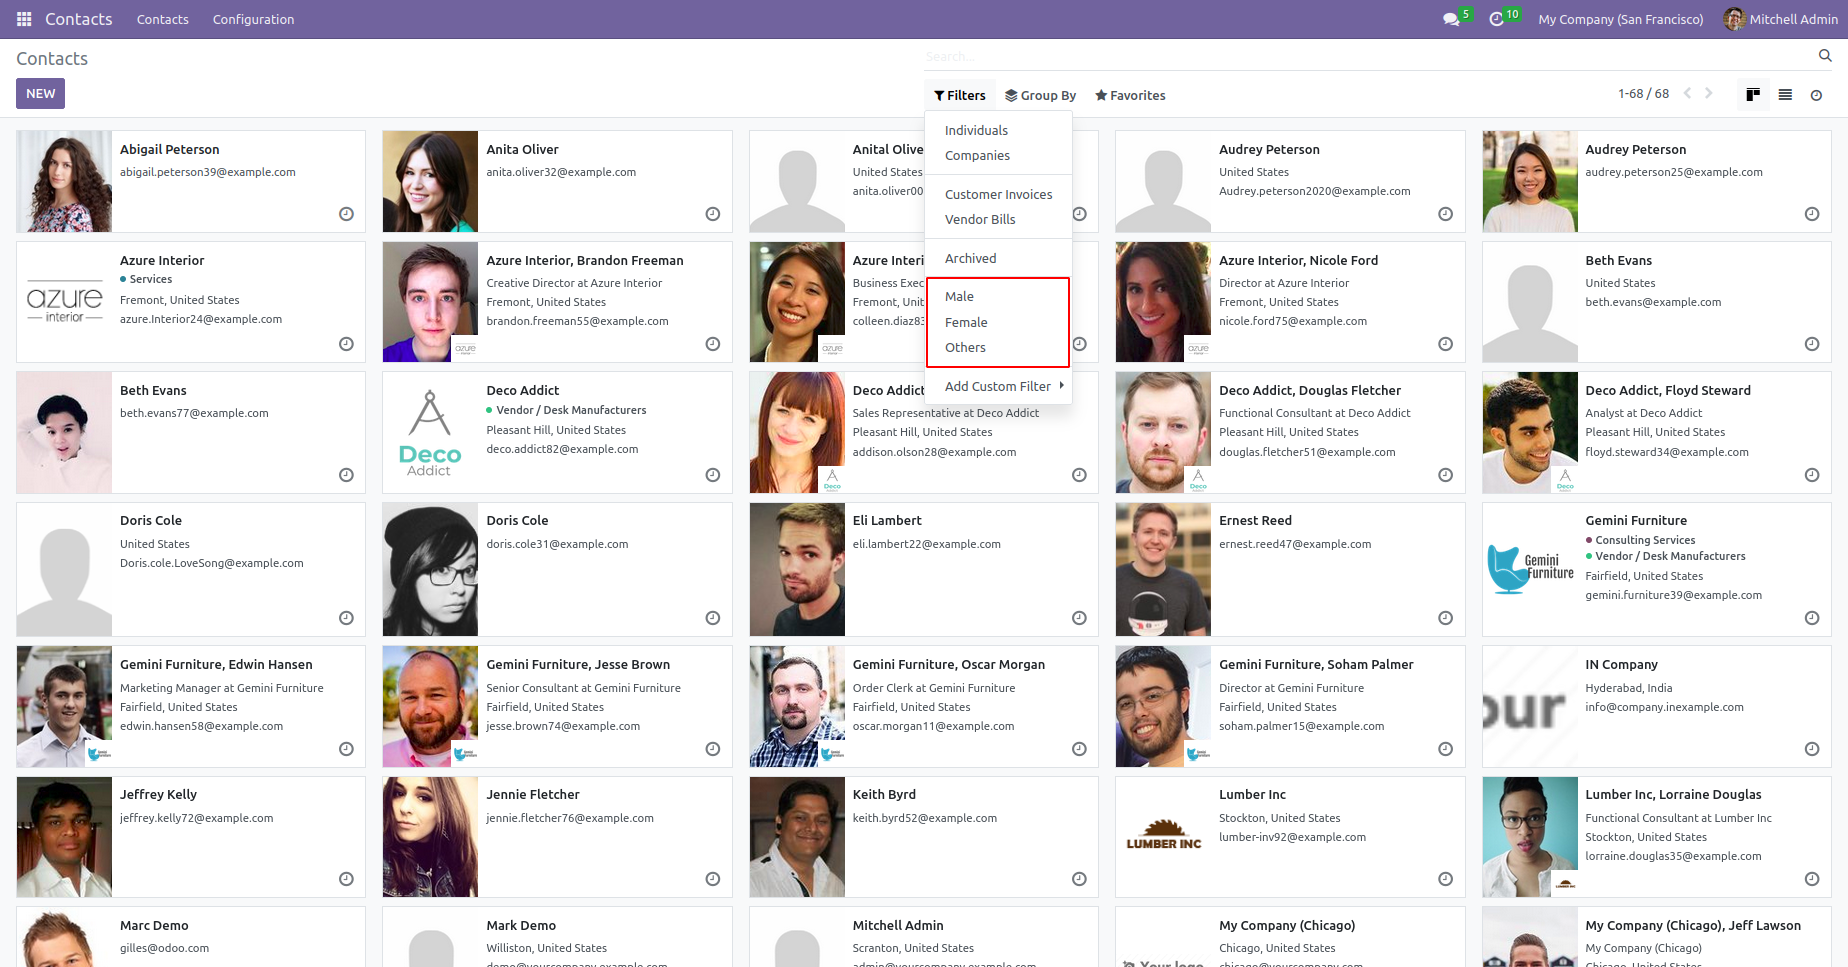The height and width of the screenshot is (967, 1848).
Task: Open activity clock on Audrey Peterson audrey.peterson25 card
Action: point(1812,214)
